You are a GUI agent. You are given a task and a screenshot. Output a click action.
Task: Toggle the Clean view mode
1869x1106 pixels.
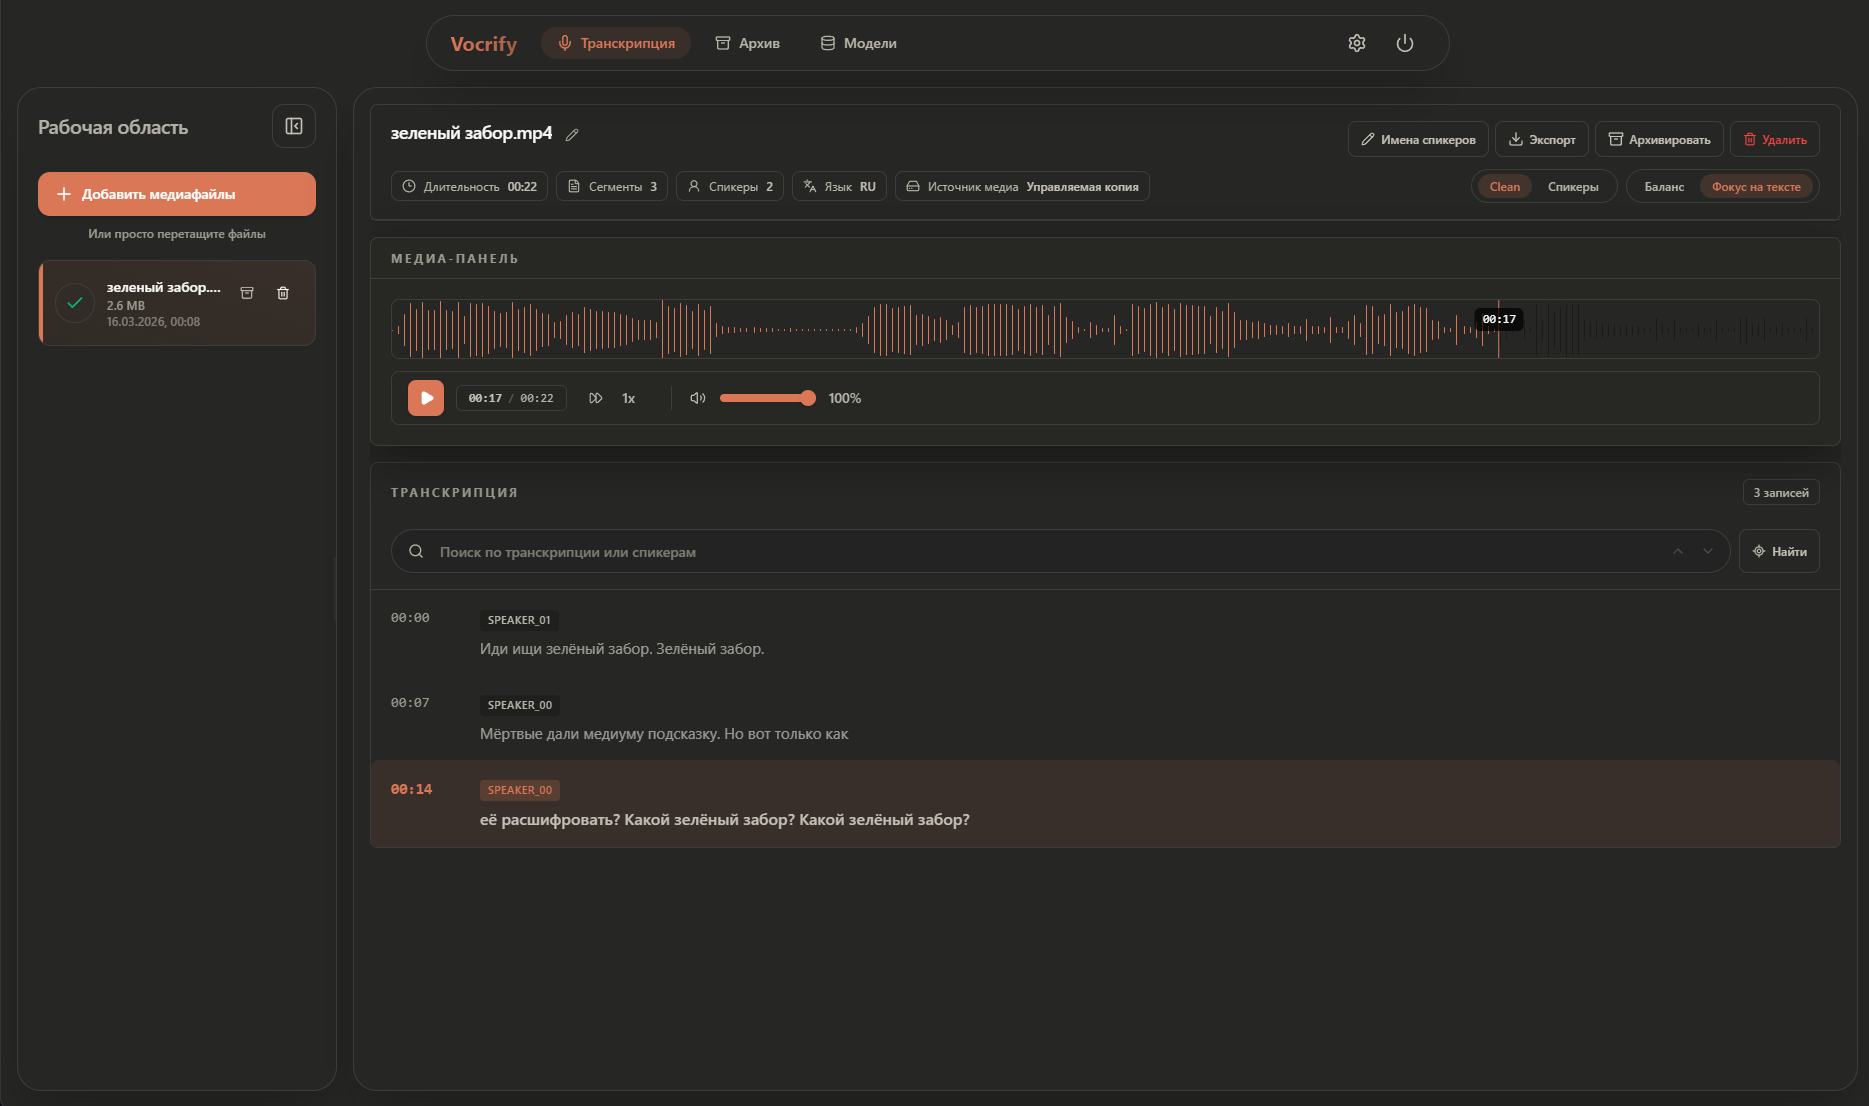pos(1504,187)
